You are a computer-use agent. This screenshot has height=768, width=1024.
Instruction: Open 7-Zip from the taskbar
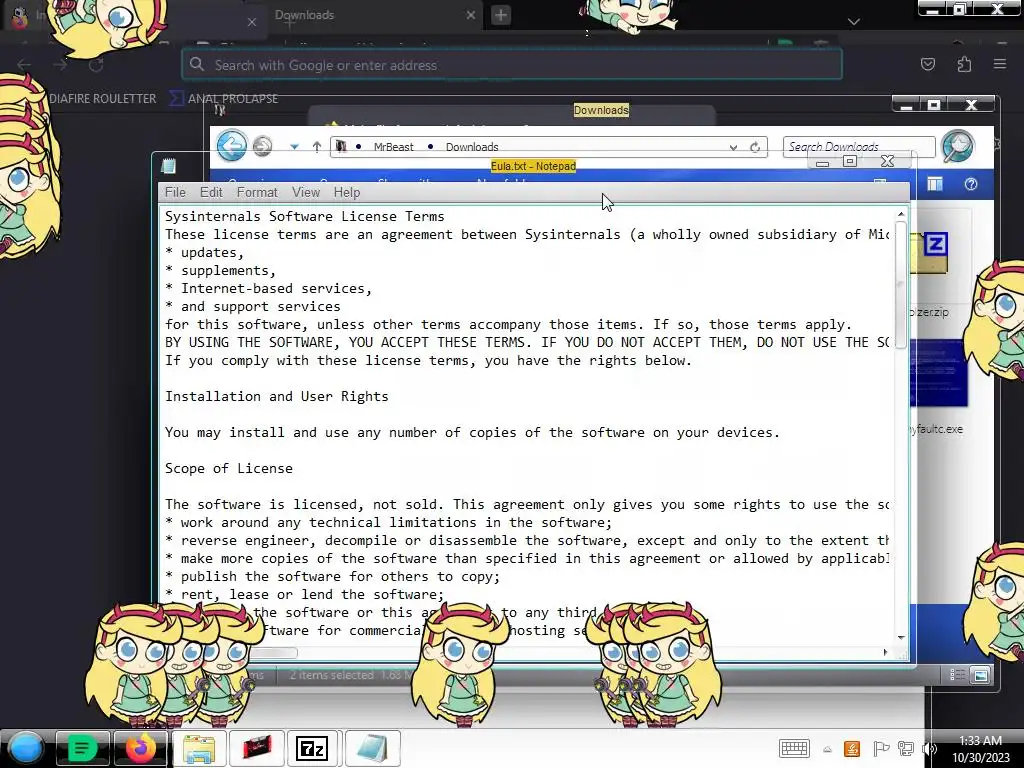312,748
